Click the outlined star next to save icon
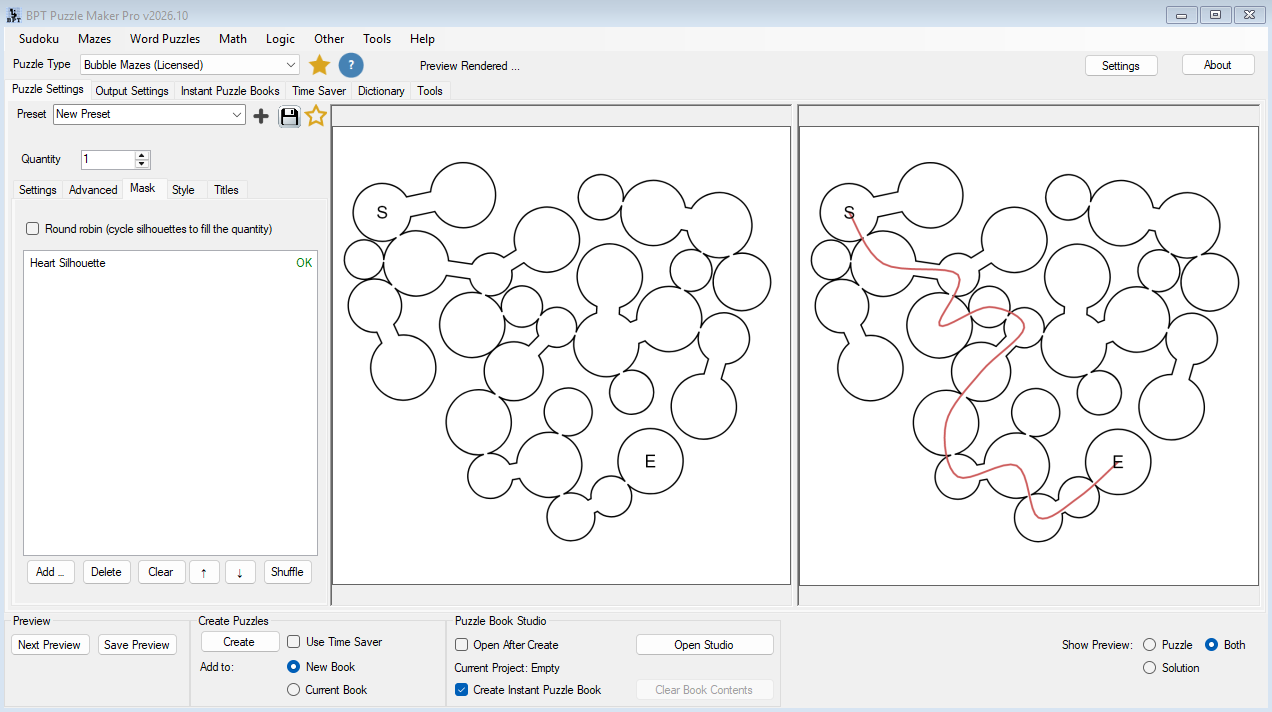Viewport: 1272px width, 712px height. point(316,116)
